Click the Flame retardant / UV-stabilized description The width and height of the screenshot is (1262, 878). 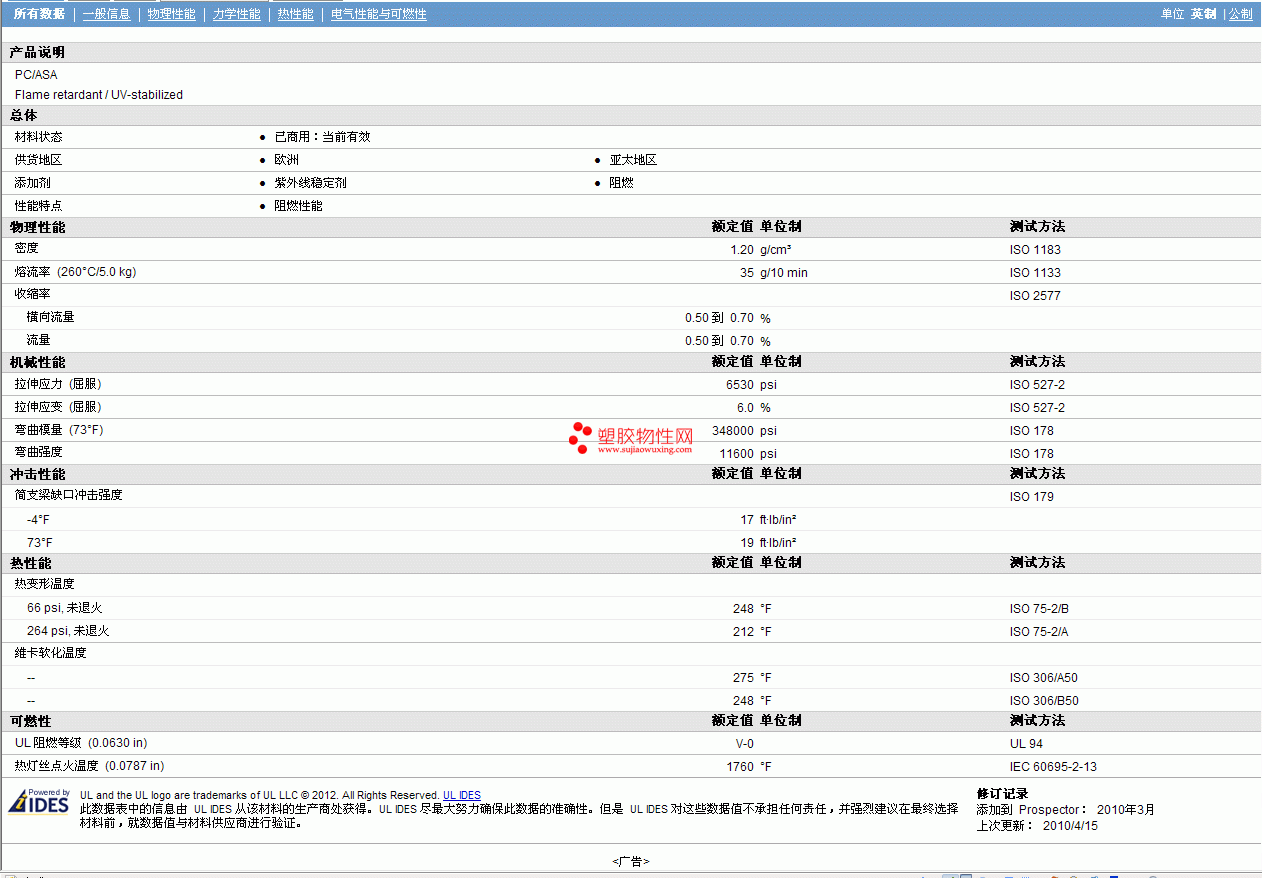[99, 95]
